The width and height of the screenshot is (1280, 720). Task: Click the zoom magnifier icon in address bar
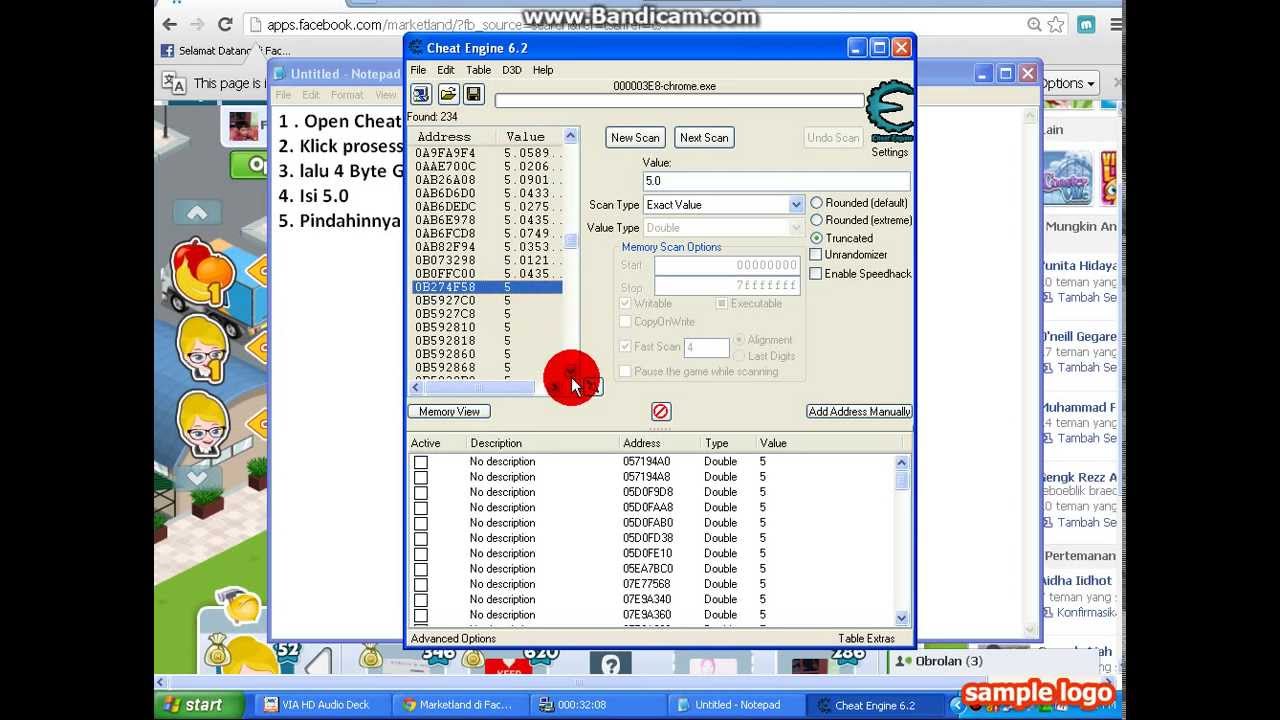pyautogui.click(x=1034, y=25)
